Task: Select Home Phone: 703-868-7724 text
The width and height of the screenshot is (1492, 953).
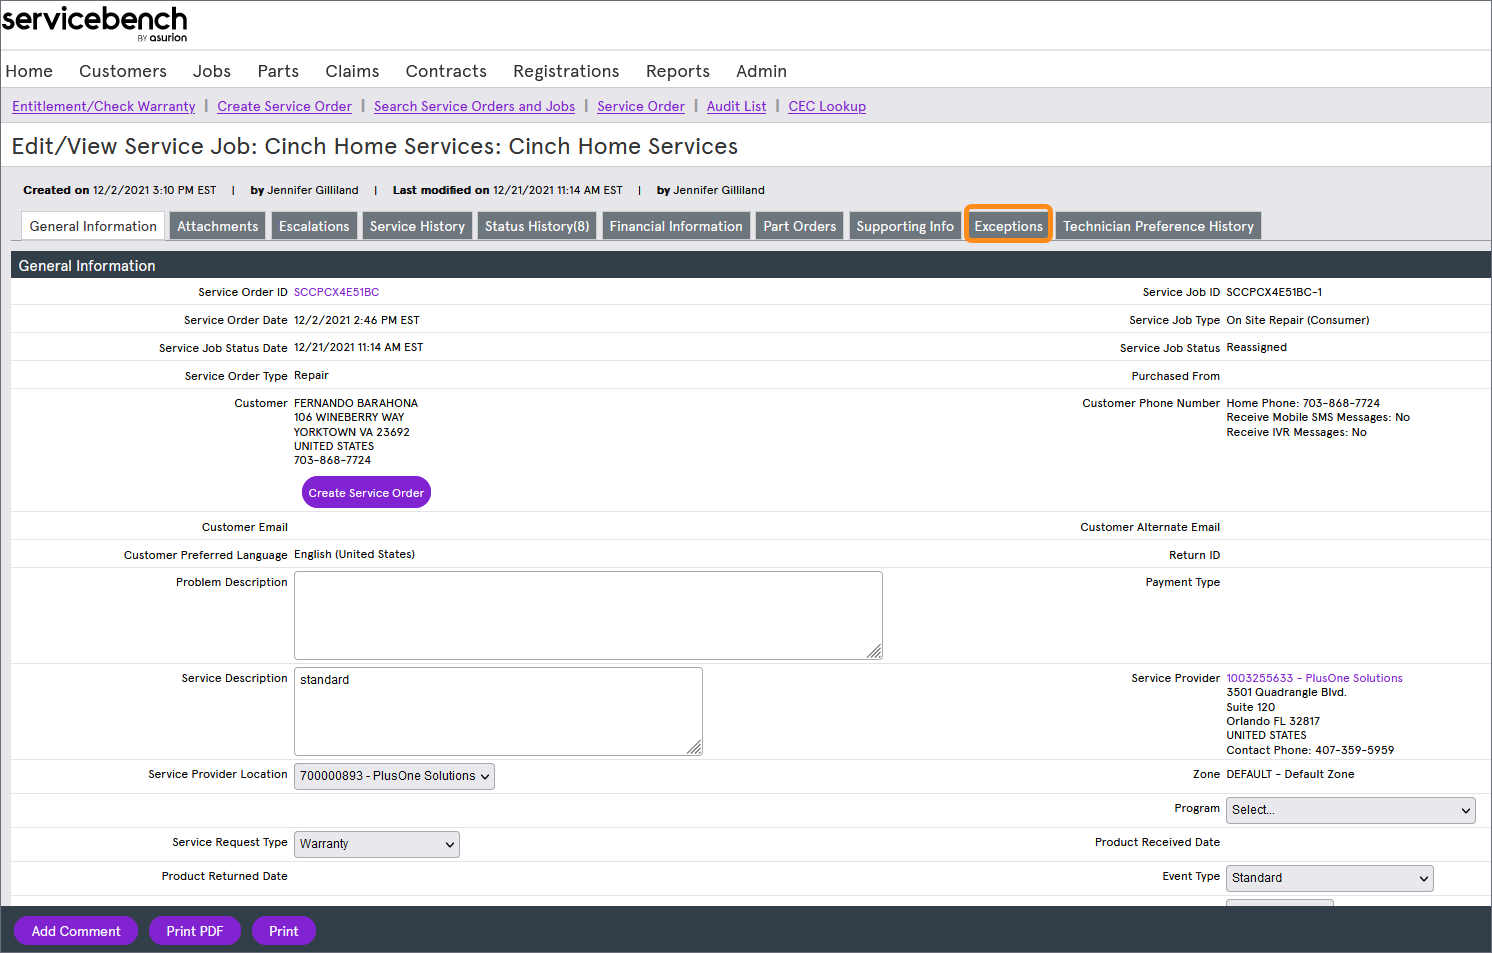Action: coord(1303,403)
